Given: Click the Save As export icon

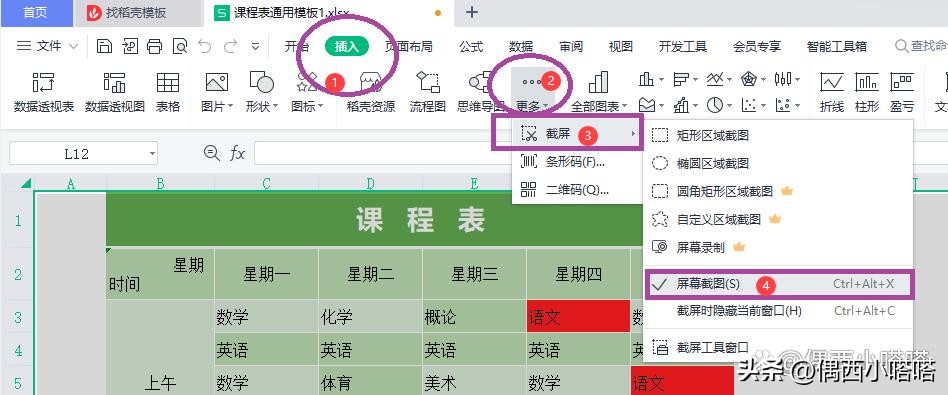Looking at the screenshot, I should tap(130, 46).
